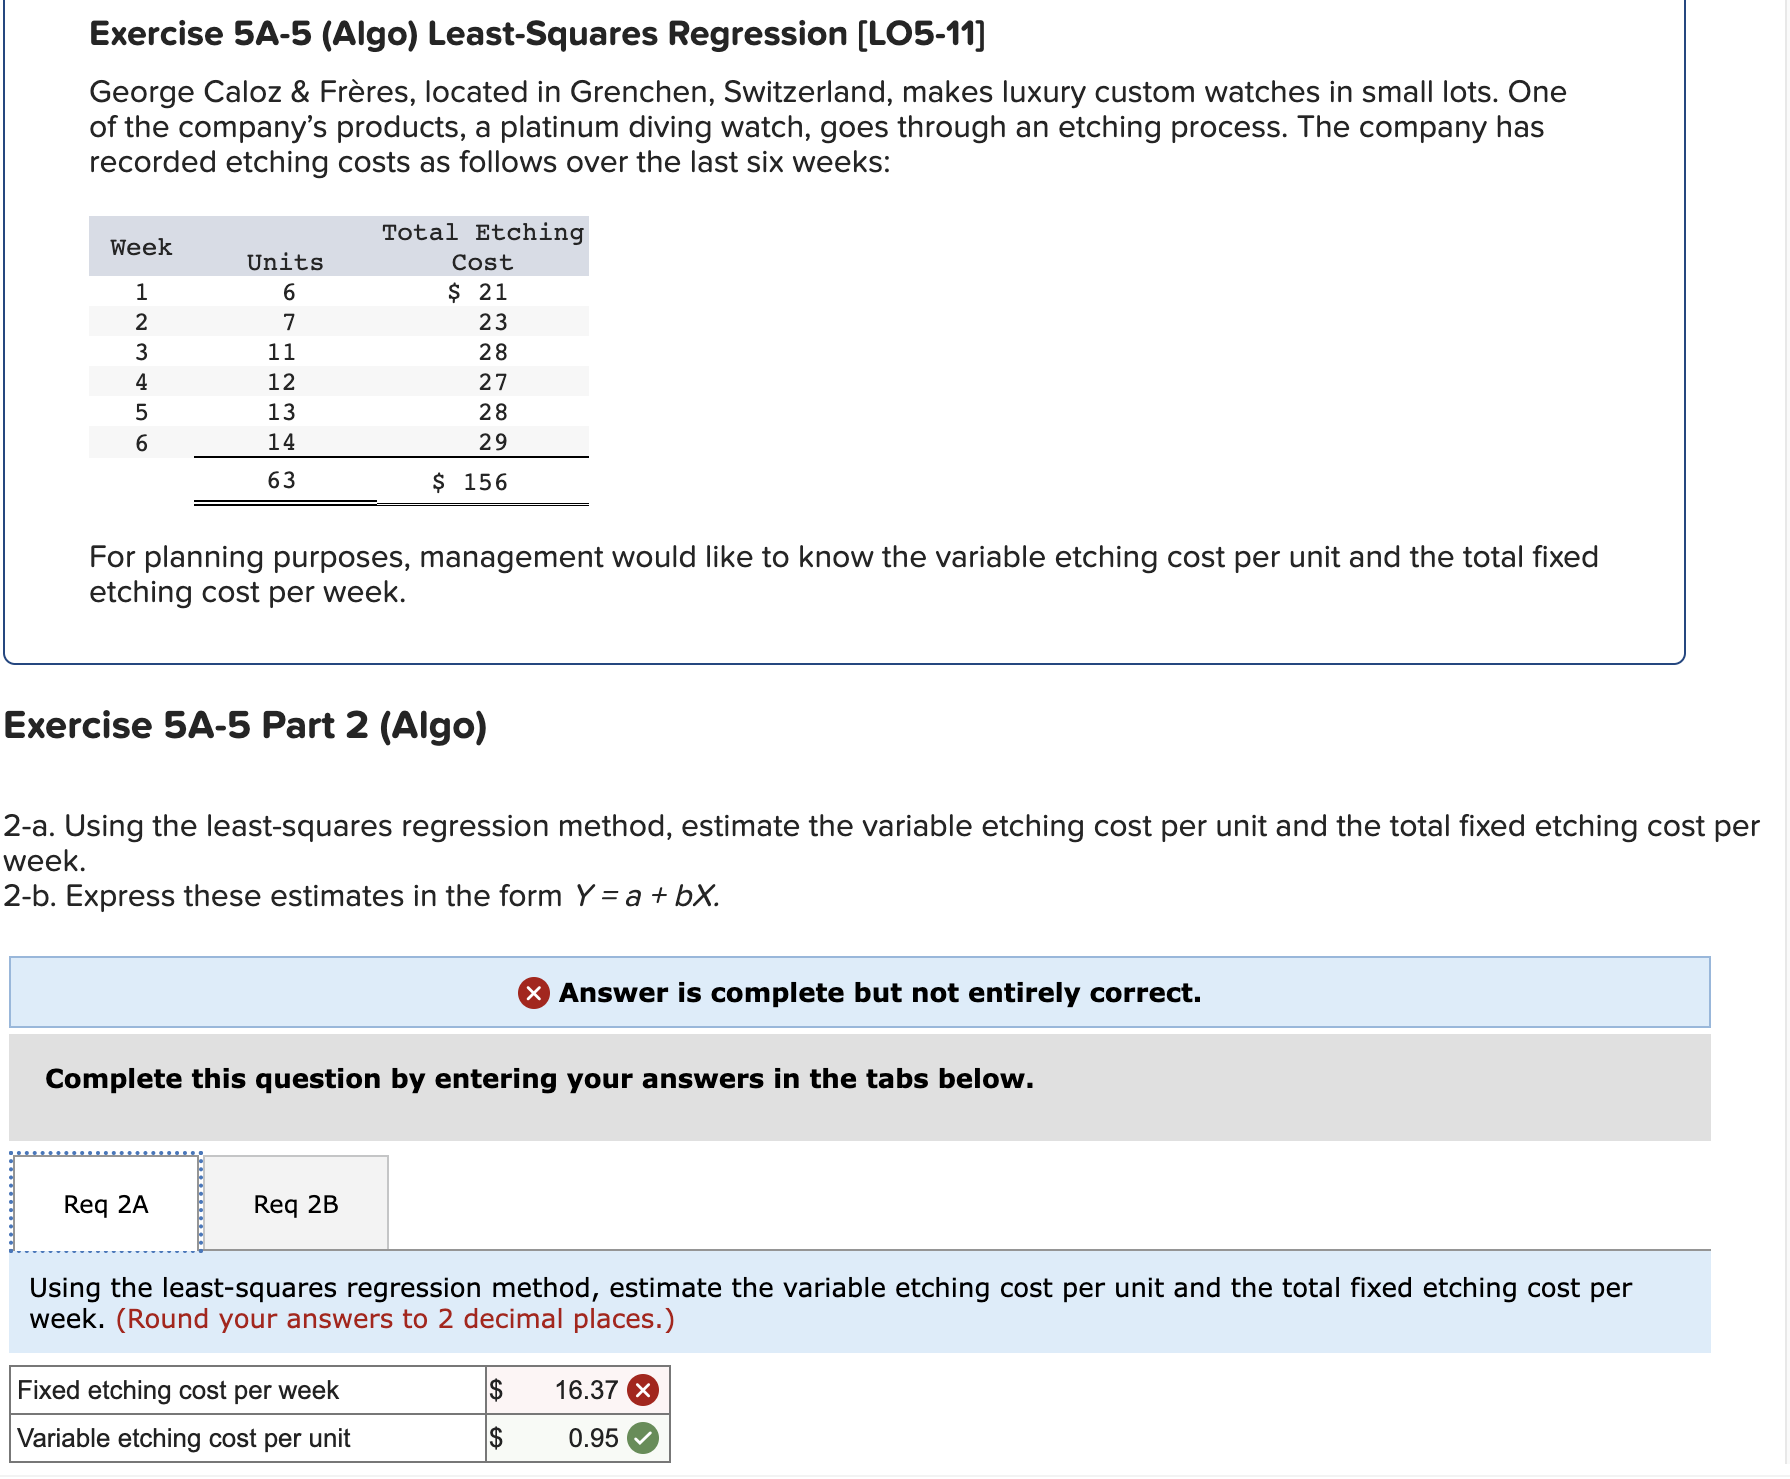Click the exercise title 'Exercise 5A-5 (Algo) Least-Squares Regression'

(537, 34)
